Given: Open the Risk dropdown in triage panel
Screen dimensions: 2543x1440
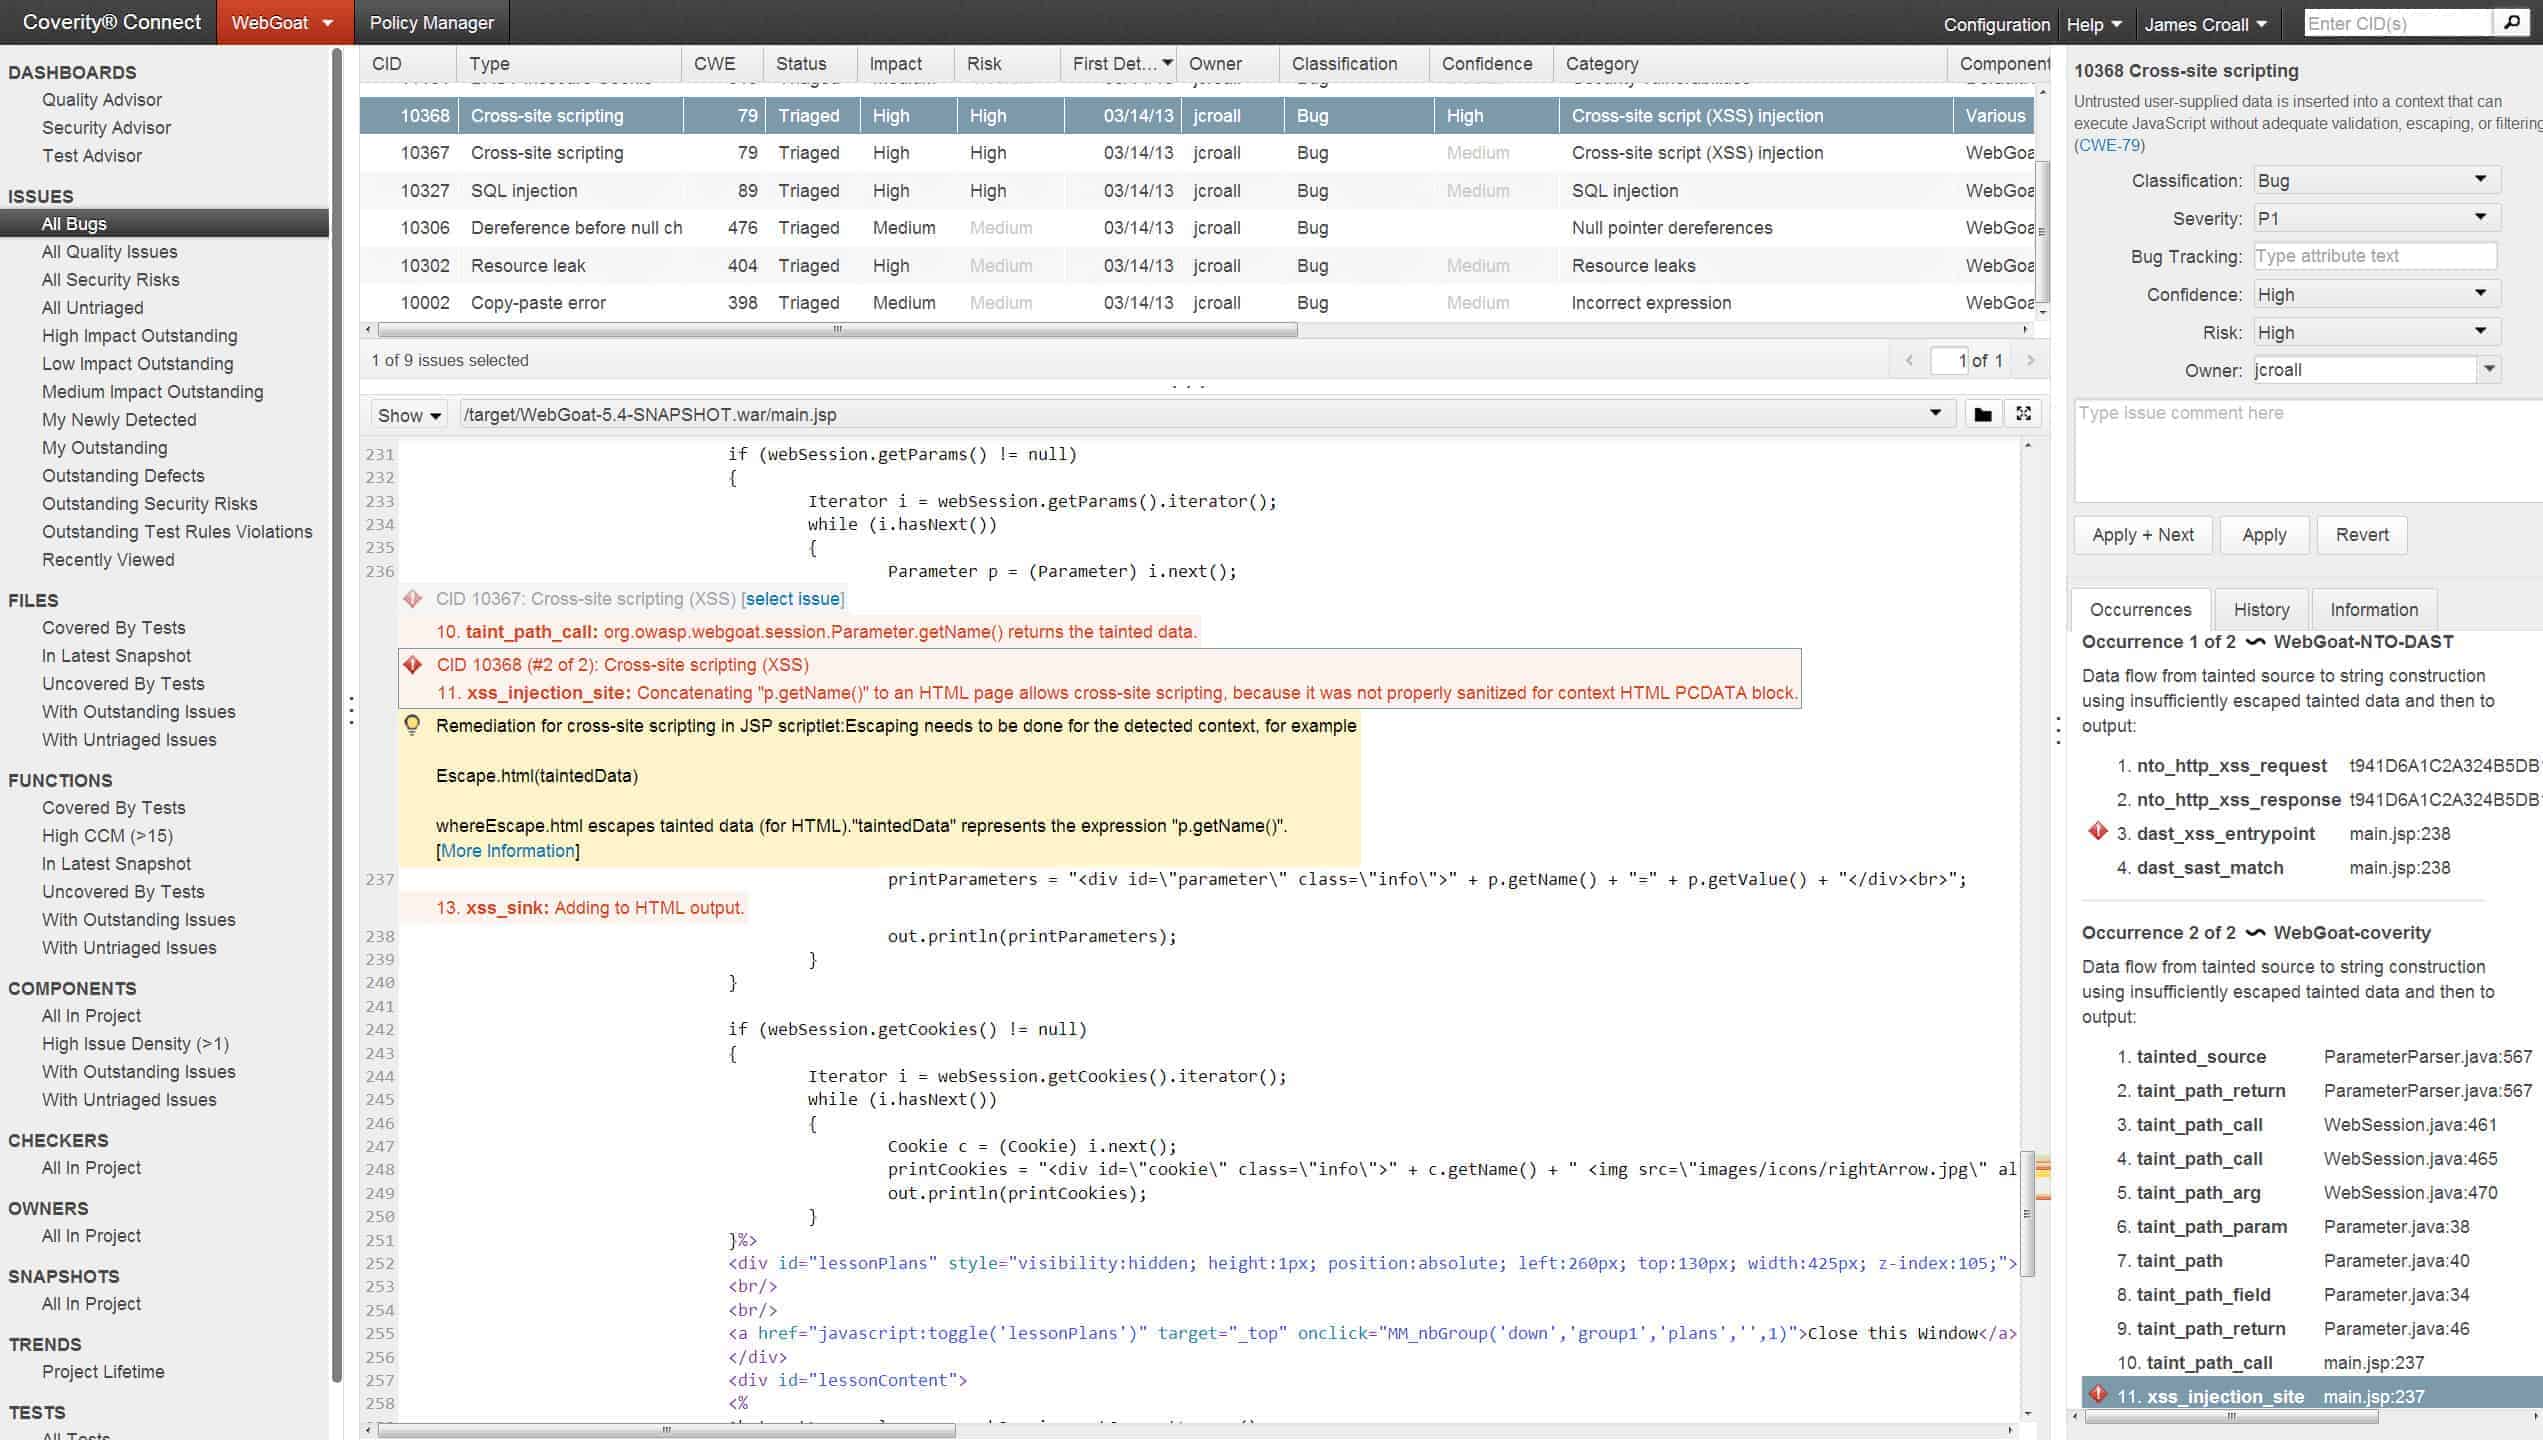Looking at the screenshot, I should [x=2376, y=332].
